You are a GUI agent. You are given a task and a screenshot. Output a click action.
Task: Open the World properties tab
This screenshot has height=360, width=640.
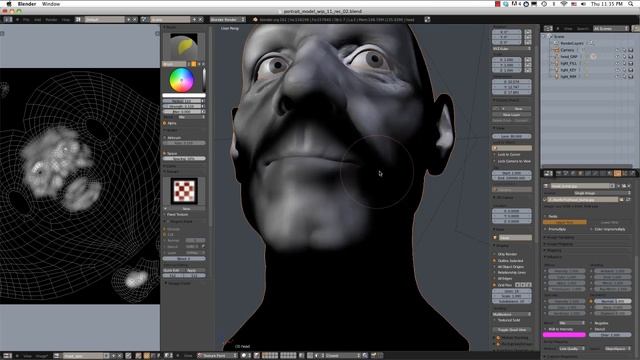[573, 173]
